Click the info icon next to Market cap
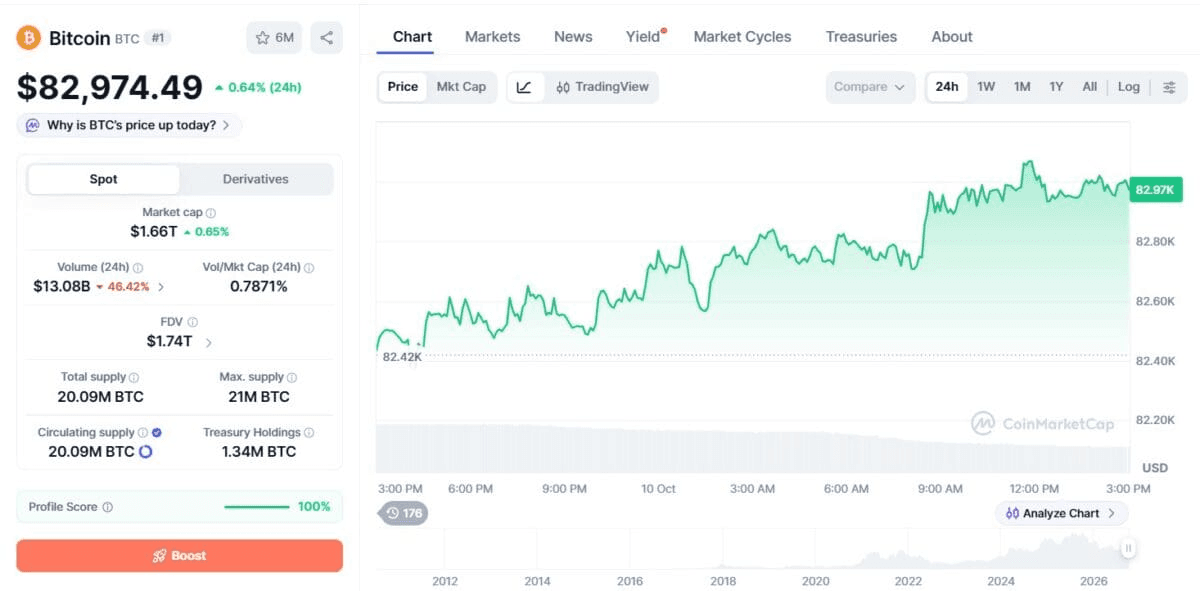Screen dimensions: 1200x591 pyautogui.click(x=211, y=213)
